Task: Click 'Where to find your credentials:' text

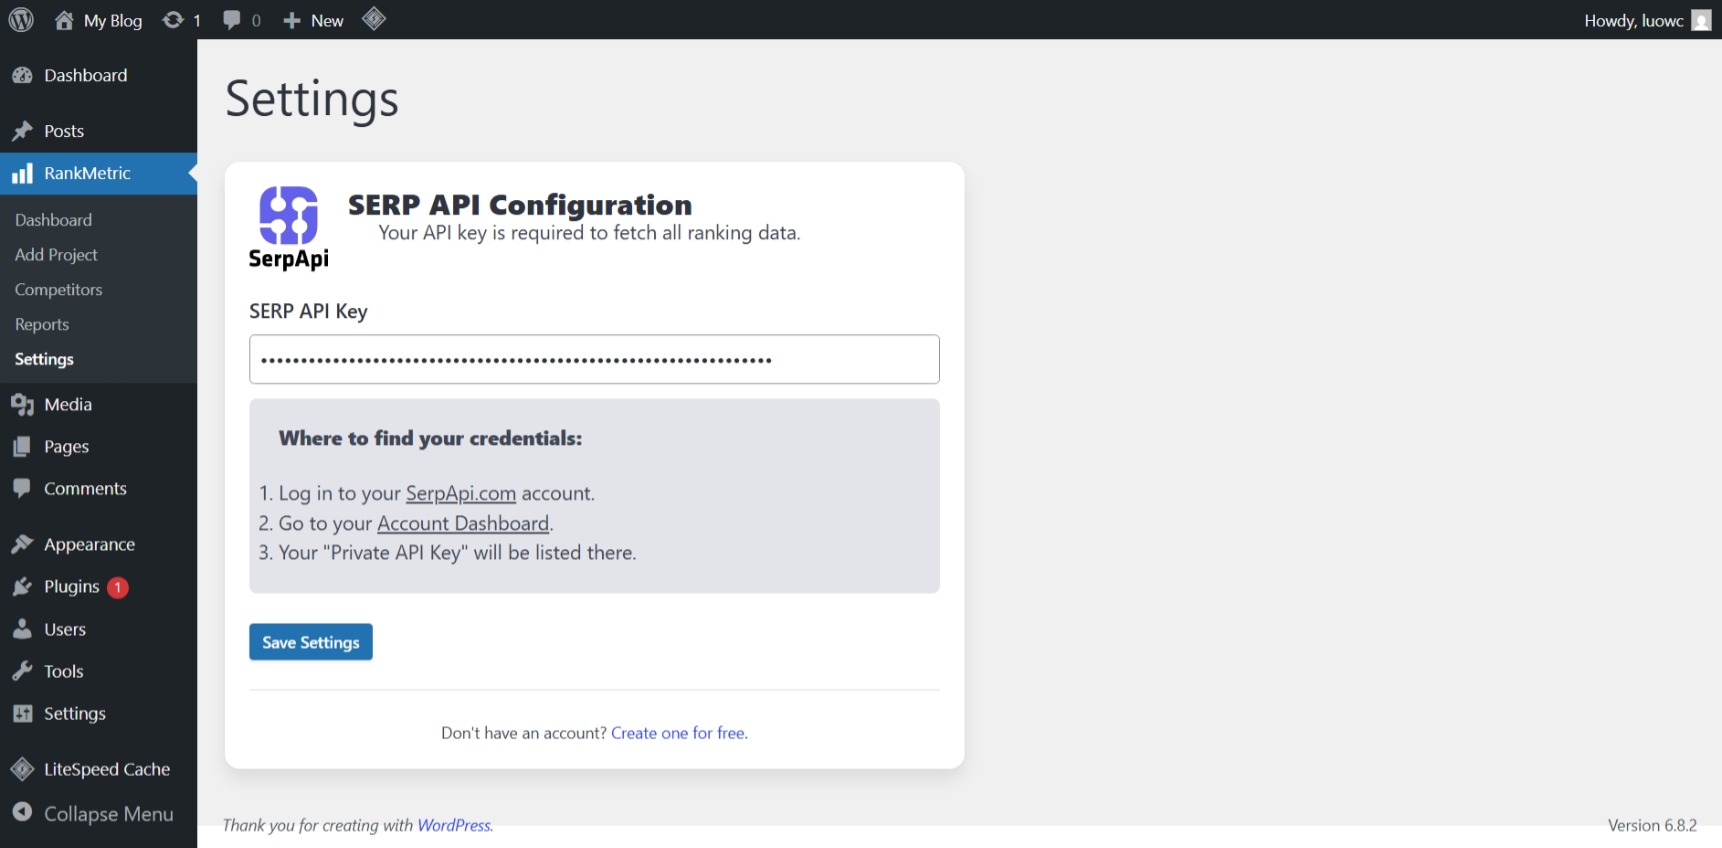Action: [430, 438]
